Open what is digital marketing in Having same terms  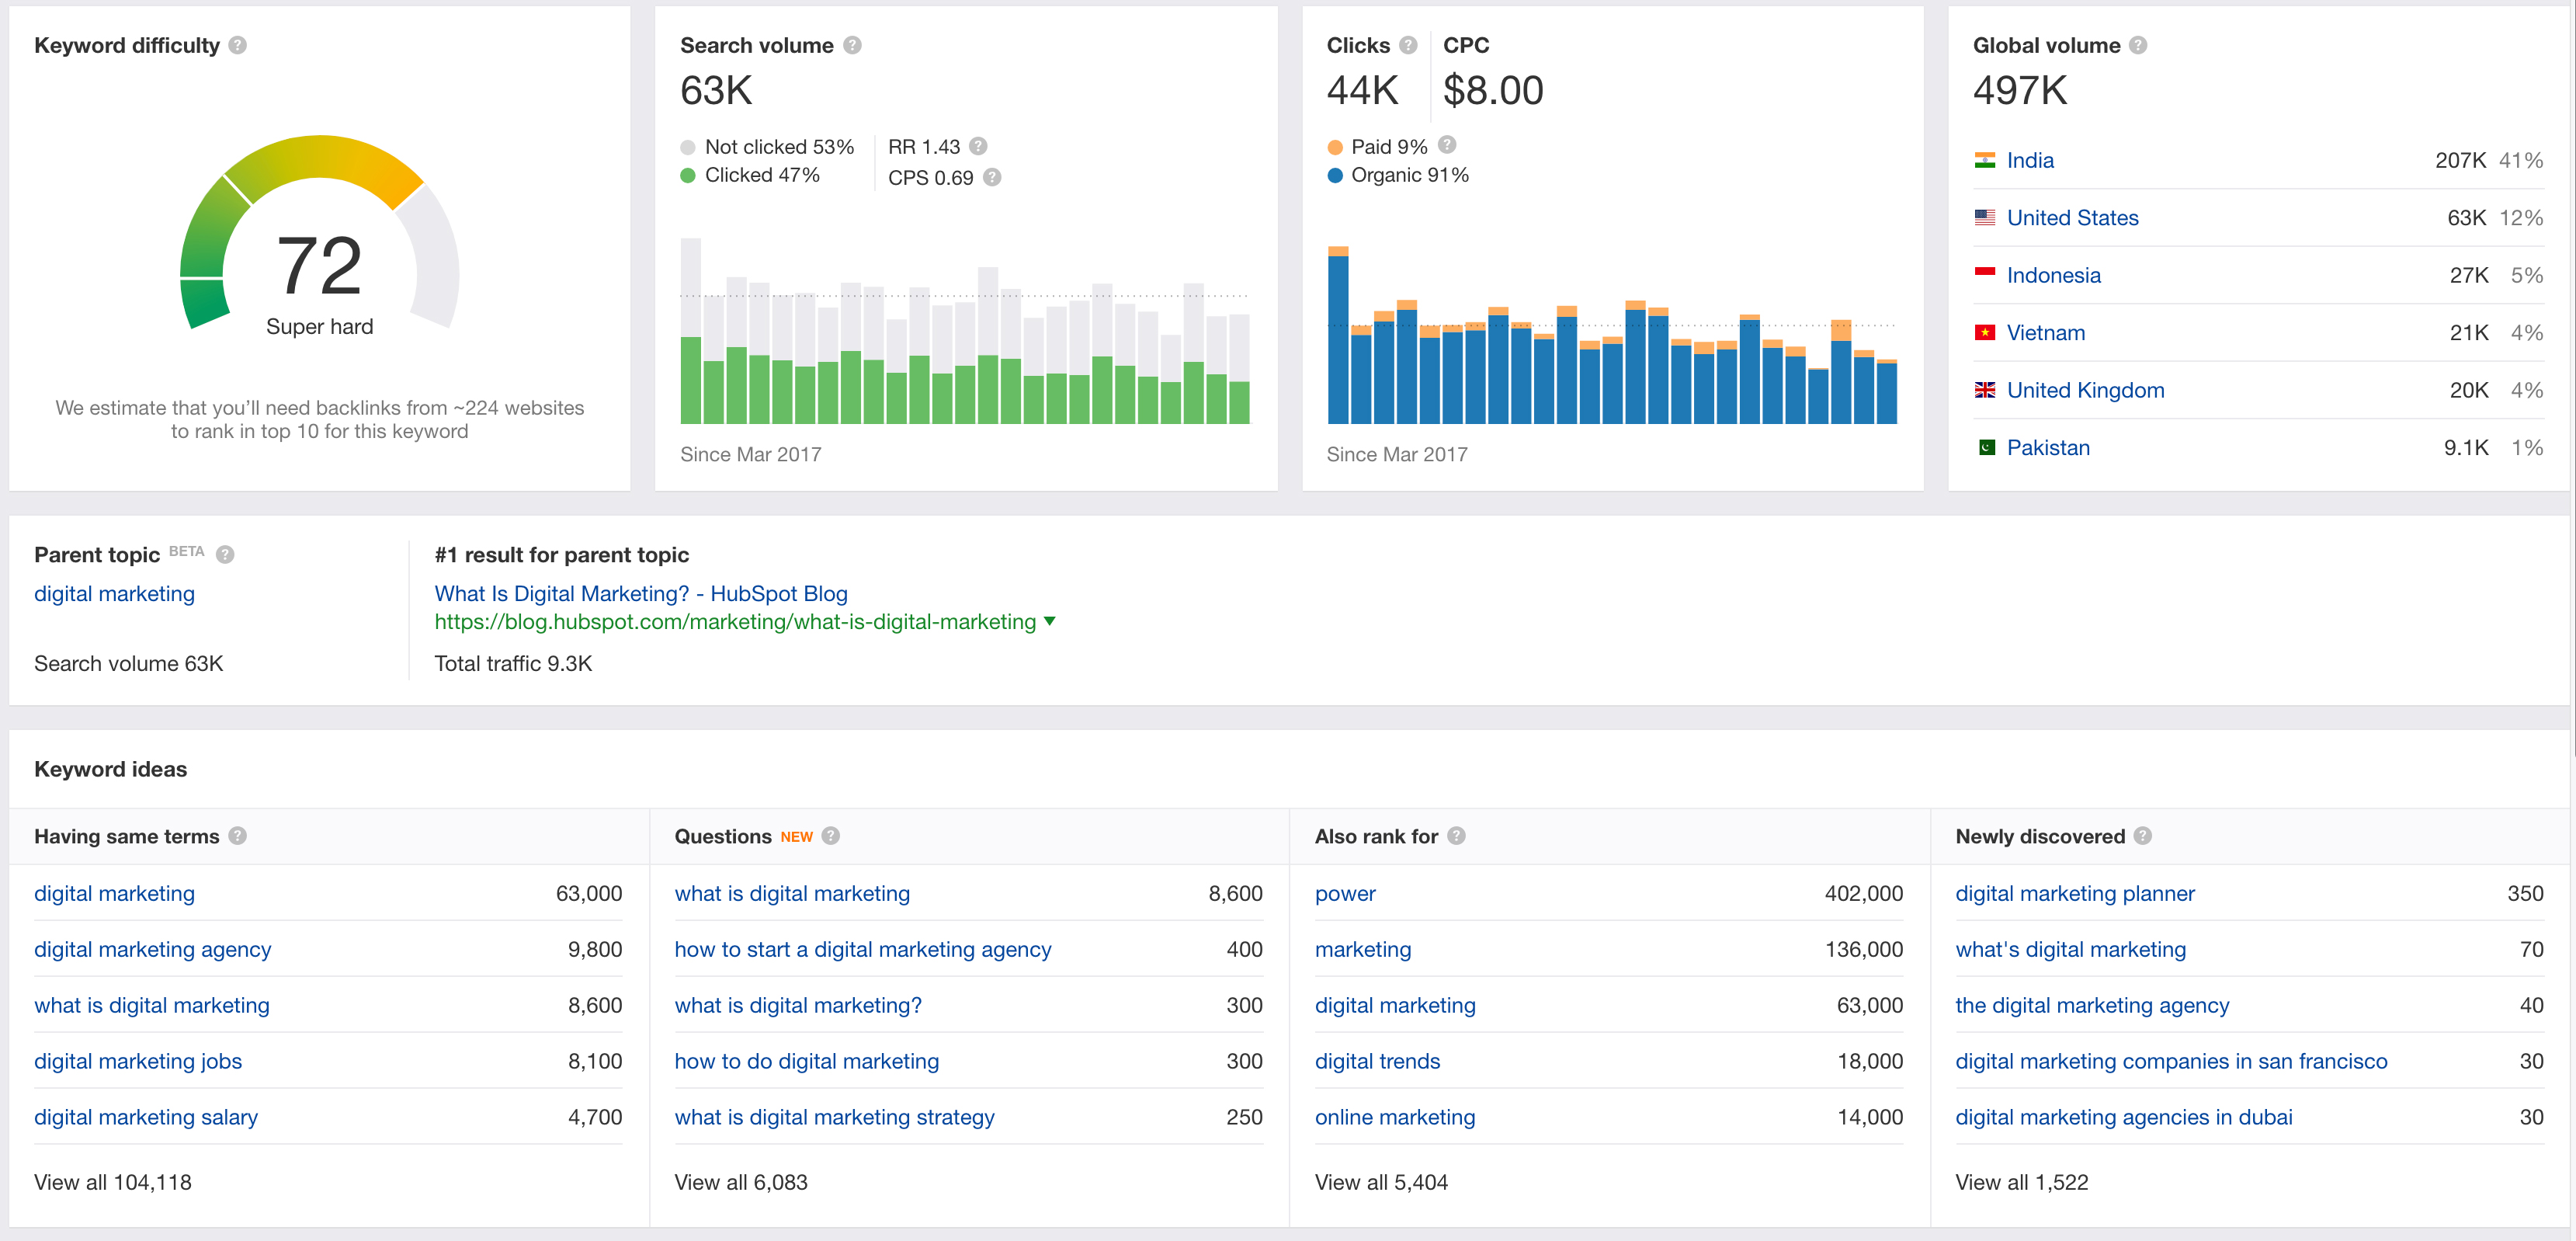coord(152,1005)
